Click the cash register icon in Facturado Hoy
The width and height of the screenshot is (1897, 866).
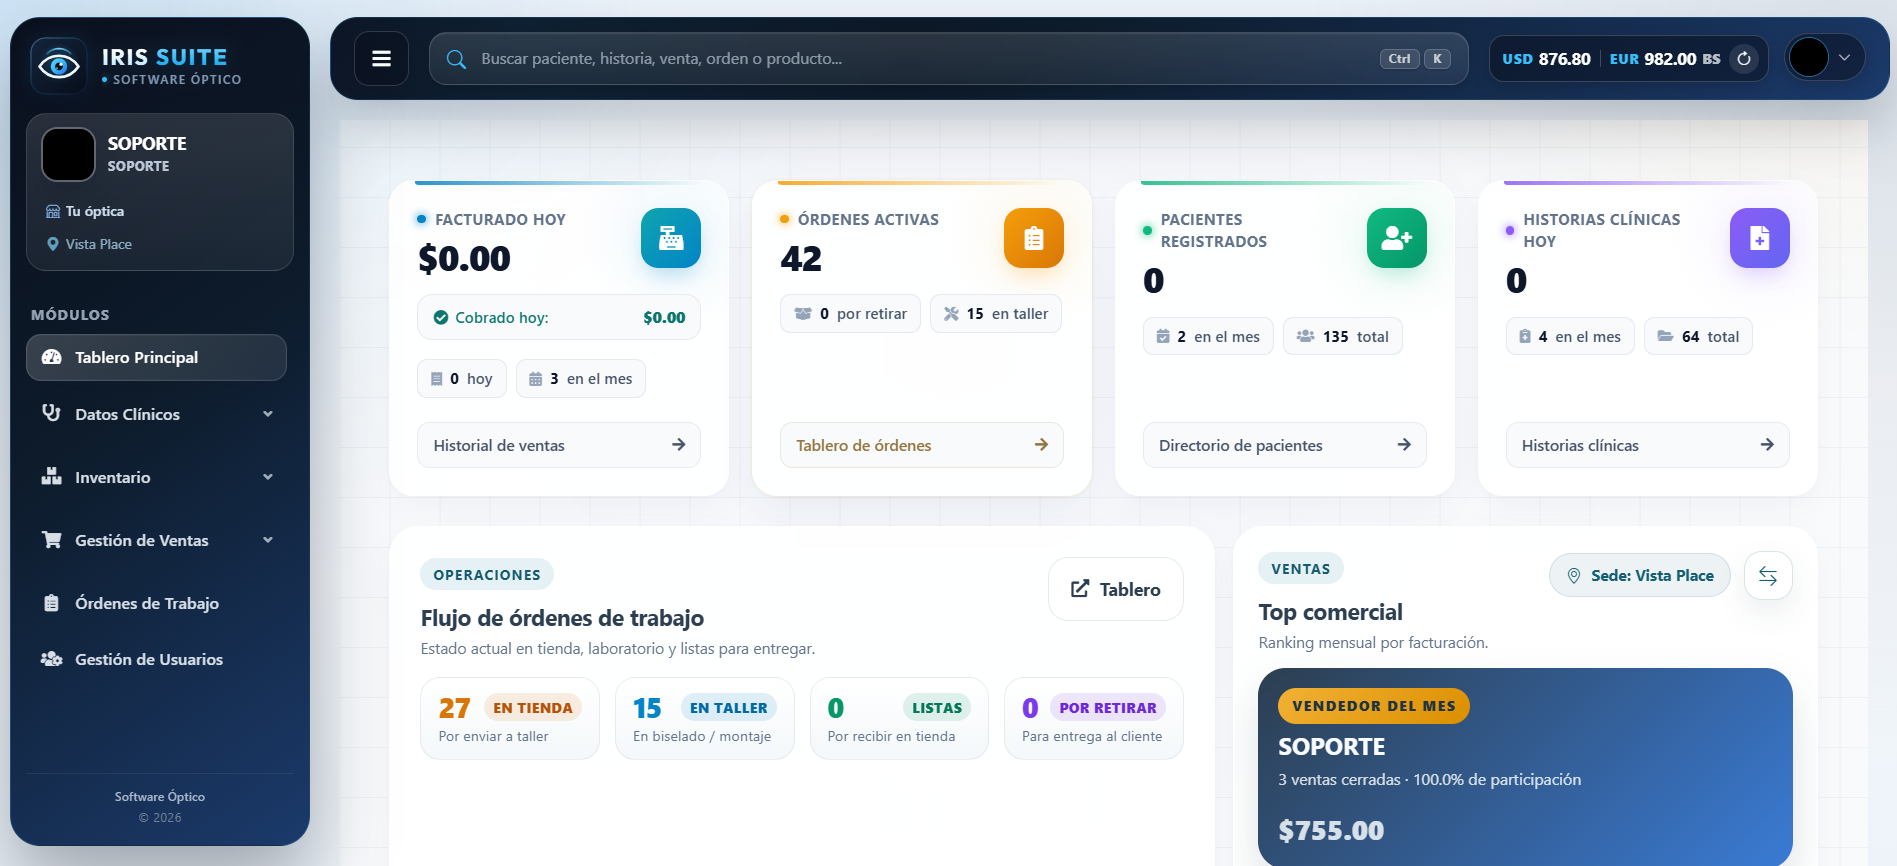671,238
